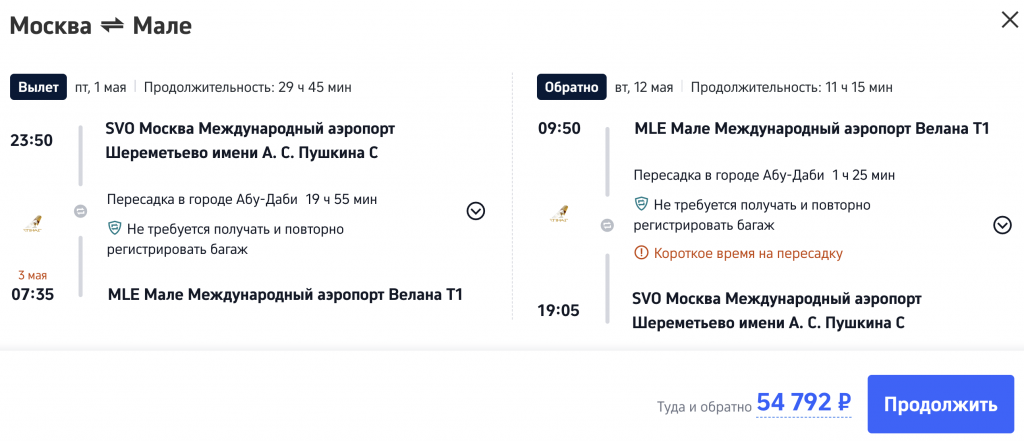1024x441 pixels.
Task: Close the Москва–Мале flight details dialog
Action: [1009, 19]
